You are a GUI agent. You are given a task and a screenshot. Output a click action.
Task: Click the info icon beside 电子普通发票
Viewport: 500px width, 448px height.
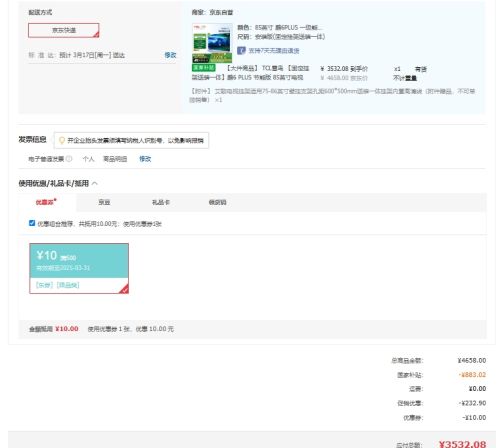tap(69, 159)
